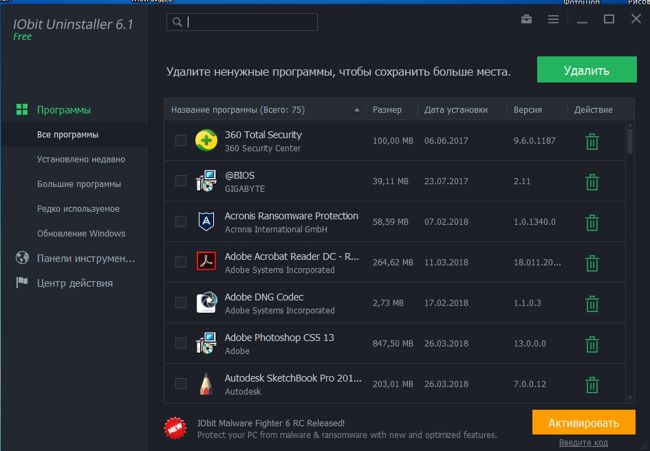Click trash icon for Adobe Acrobat Reader DC
The image size is (650, 451).
click(592, 263)
